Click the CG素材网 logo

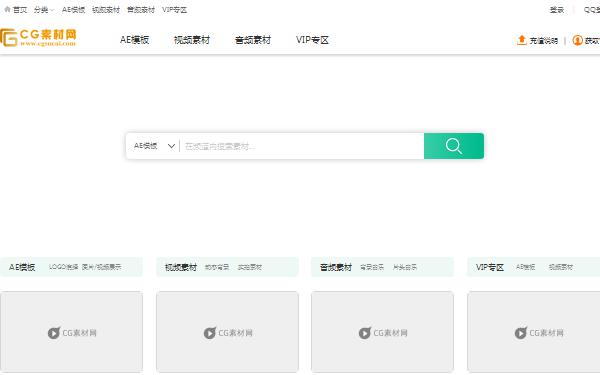38,38
